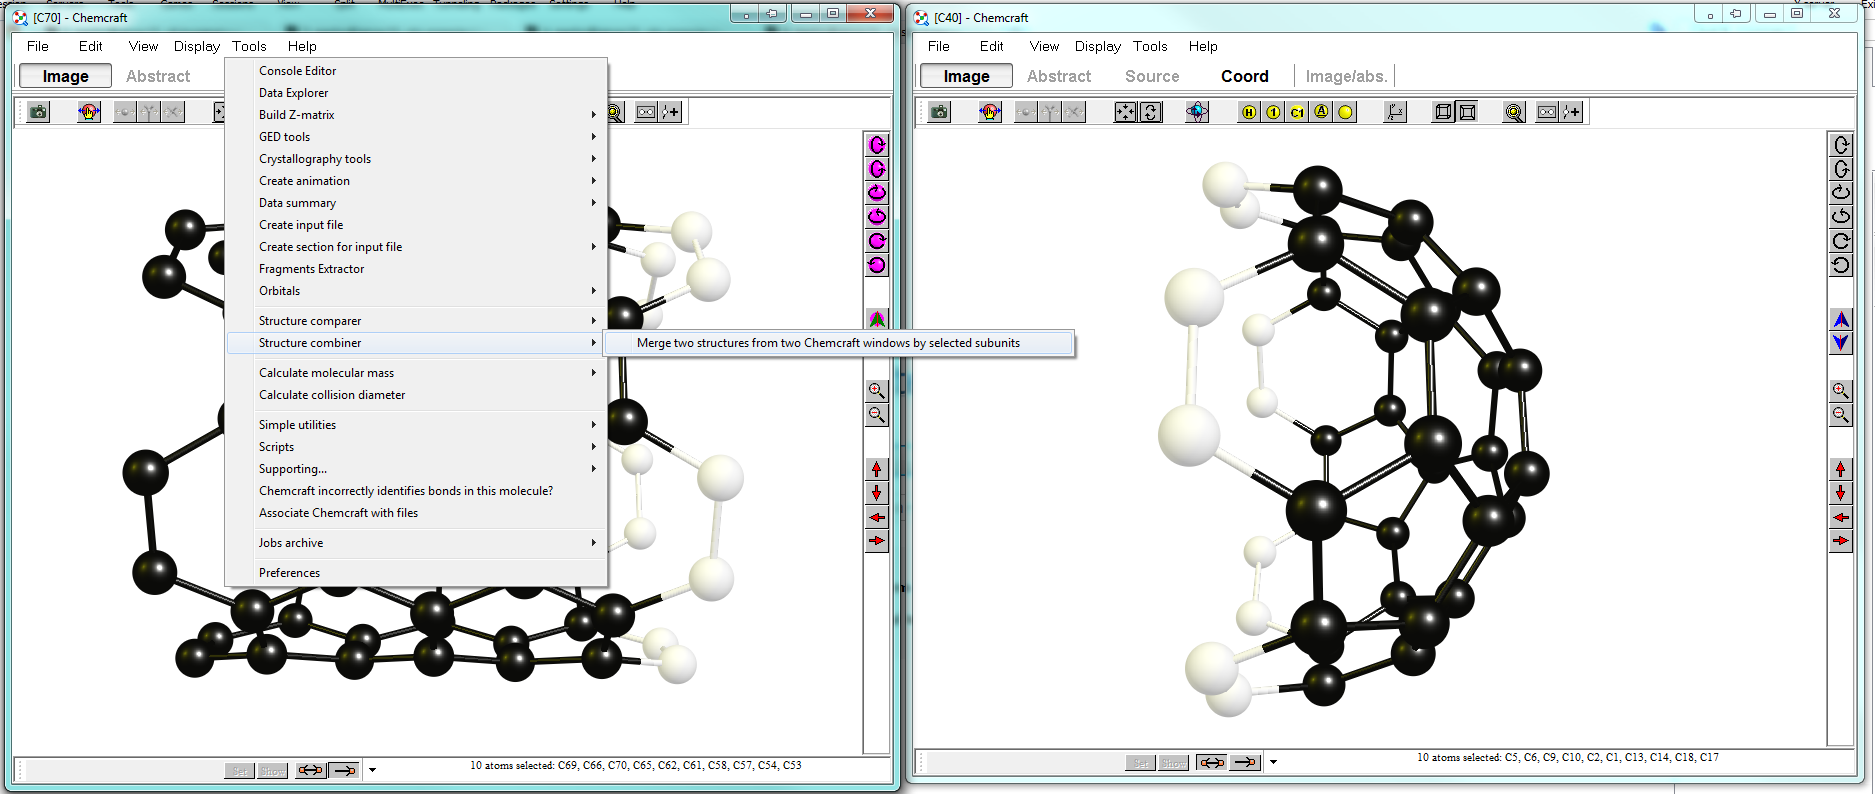Screen dimensions: 1875x794
Task: Expand Data summary submenu
Action: click(416, 203)
